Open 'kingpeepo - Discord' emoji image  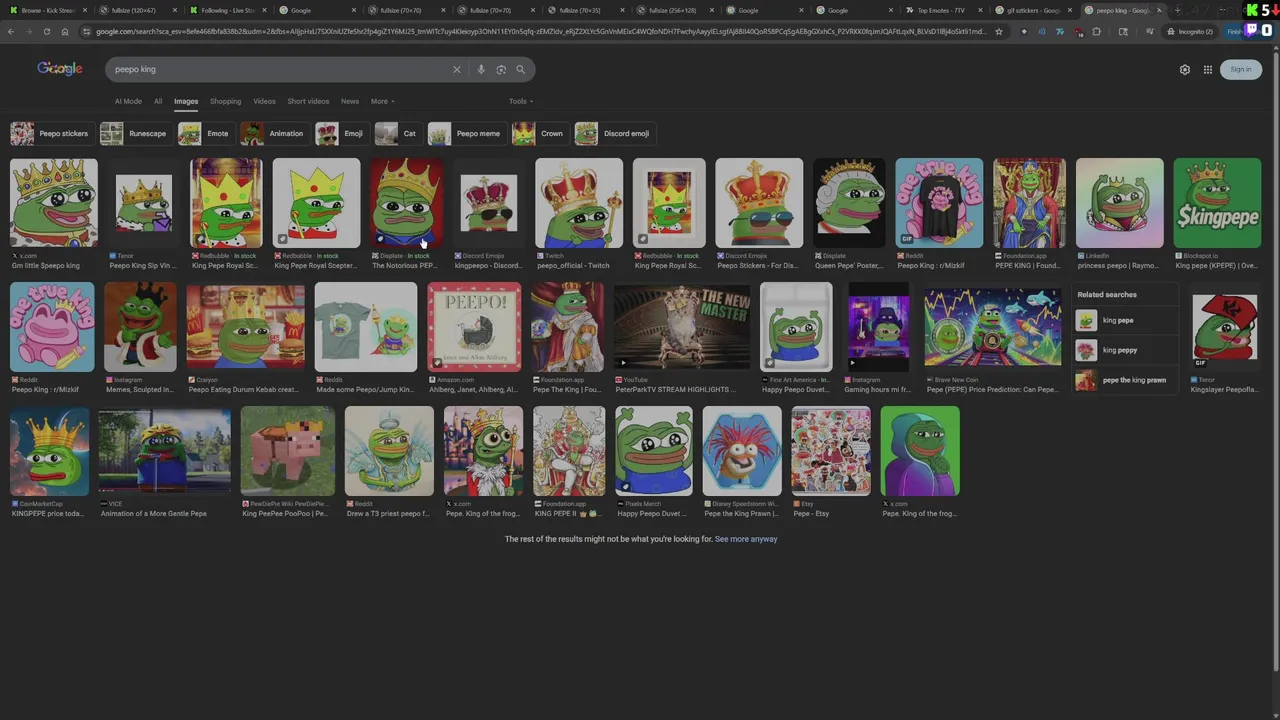[488, 203]
